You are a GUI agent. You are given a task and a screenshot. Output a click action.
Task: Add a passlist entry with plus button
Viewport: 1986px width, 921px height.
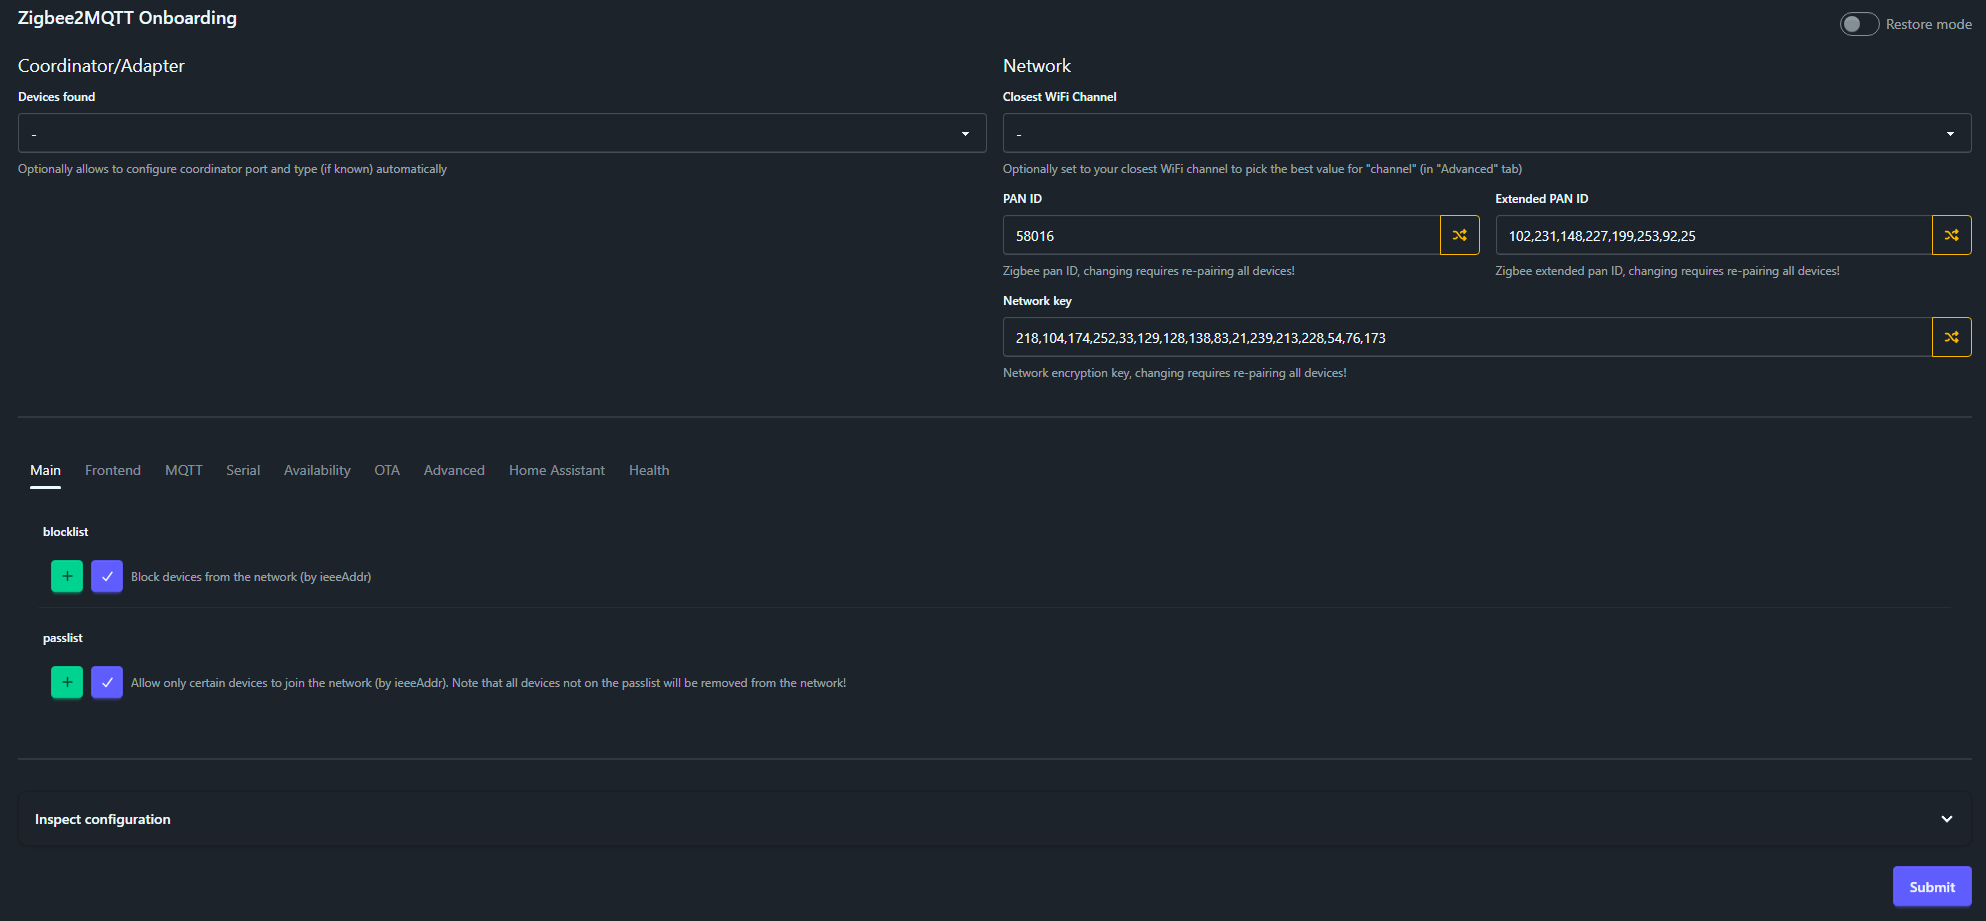(67, 682)
